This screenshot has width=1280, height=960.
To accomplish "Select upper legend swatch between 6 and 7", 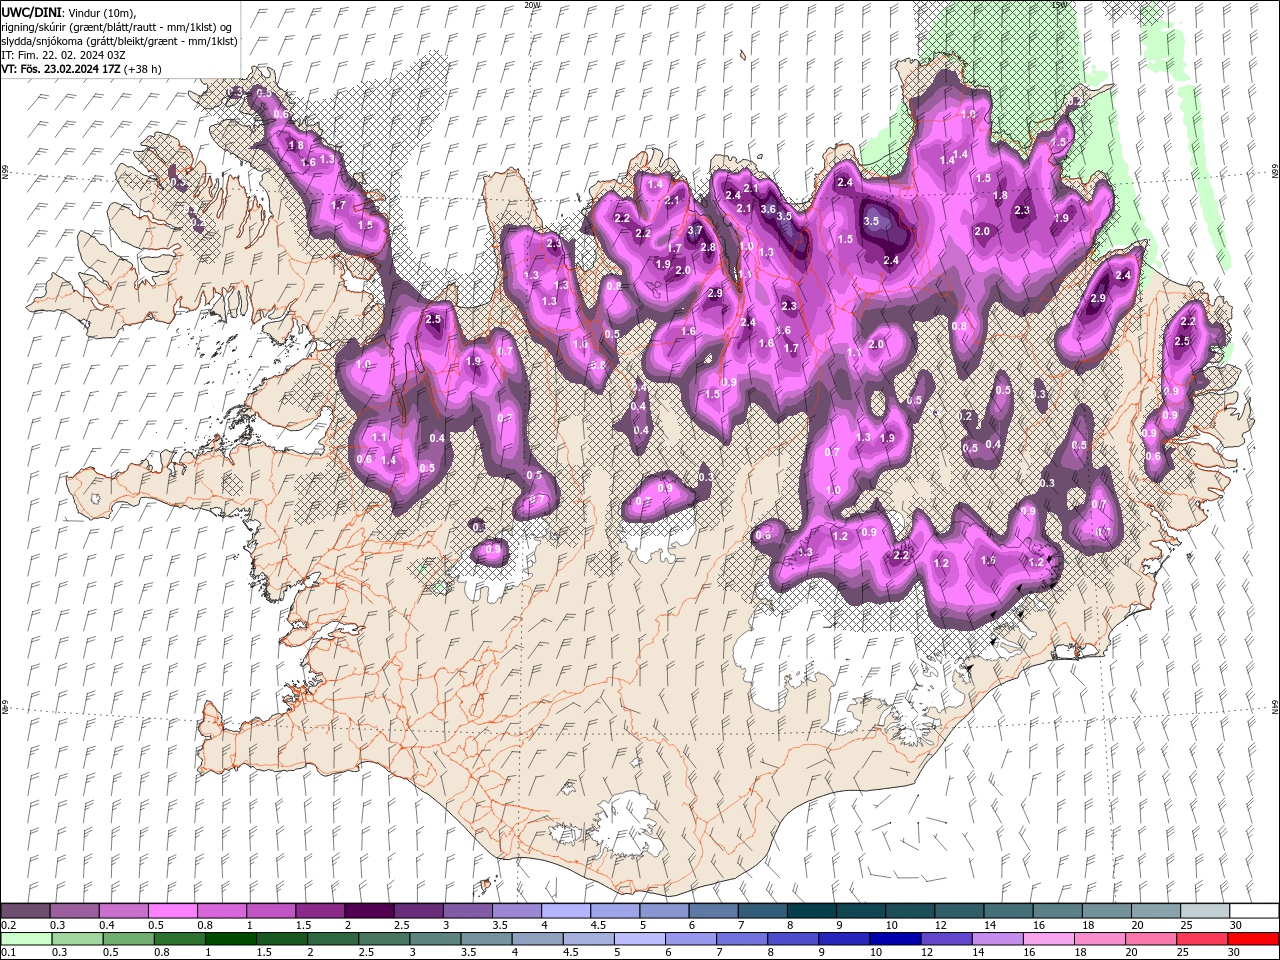I will tap(713, 910).
